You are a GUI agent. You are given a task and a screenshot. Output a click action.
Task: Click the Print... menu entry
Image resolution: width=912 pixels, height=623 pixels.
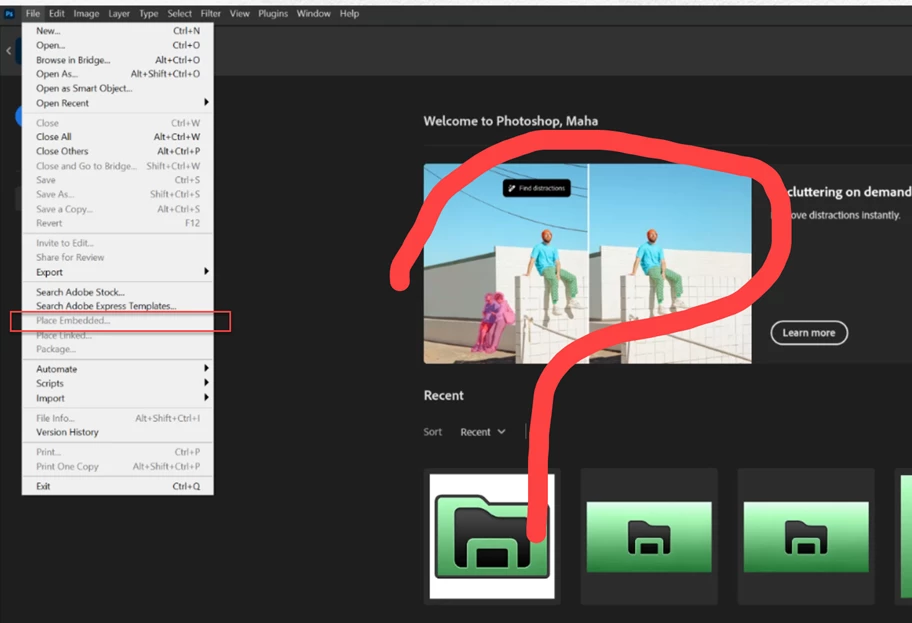click(x=117, y=452)
